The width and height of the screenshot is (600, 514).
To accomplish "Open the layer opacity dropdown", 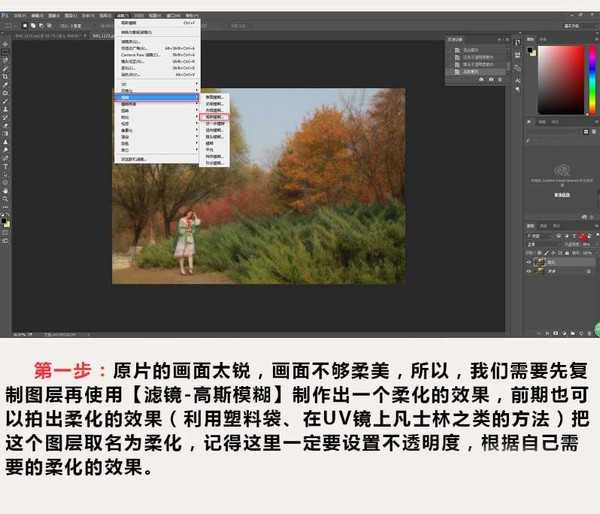I will click(x=585, y=244).
